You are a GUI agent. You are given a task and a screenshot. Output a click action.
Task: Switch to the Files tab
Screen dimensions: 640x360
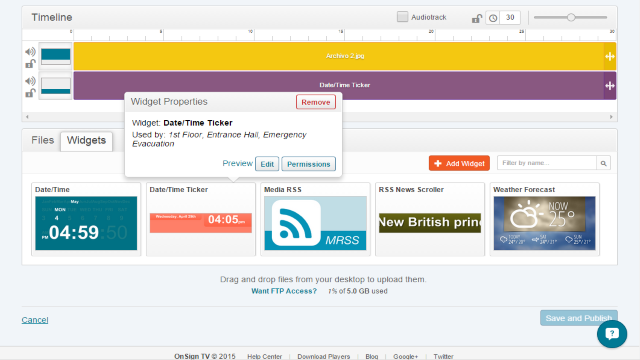point(42,140)
